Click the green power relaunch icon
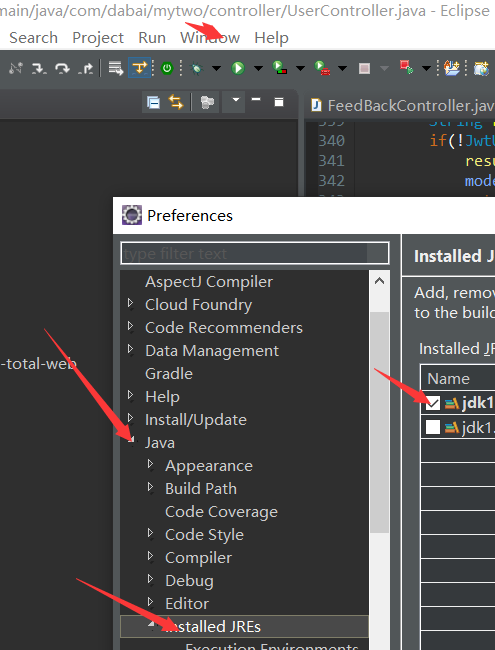Viewport: 495px width, 650px height. tap(167, 68)
